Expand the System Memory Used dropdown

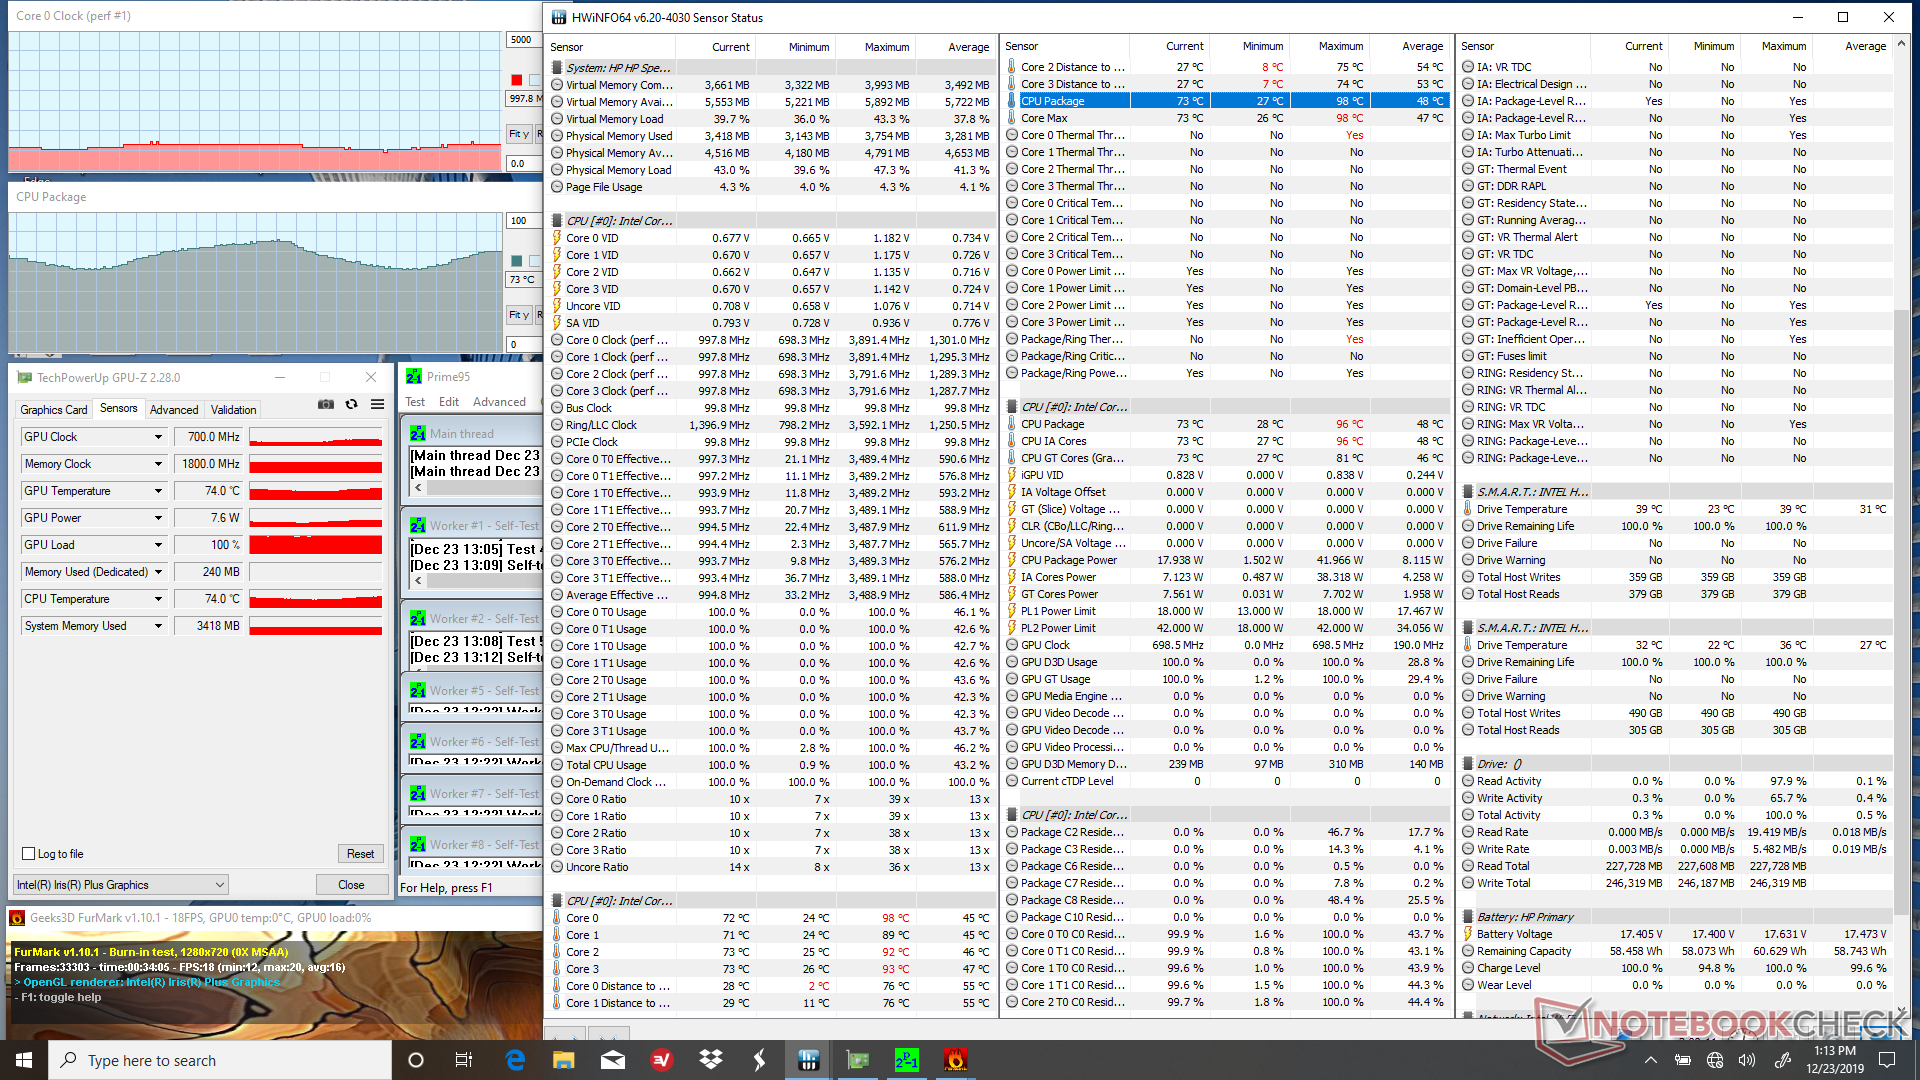(x=158, y=626)
